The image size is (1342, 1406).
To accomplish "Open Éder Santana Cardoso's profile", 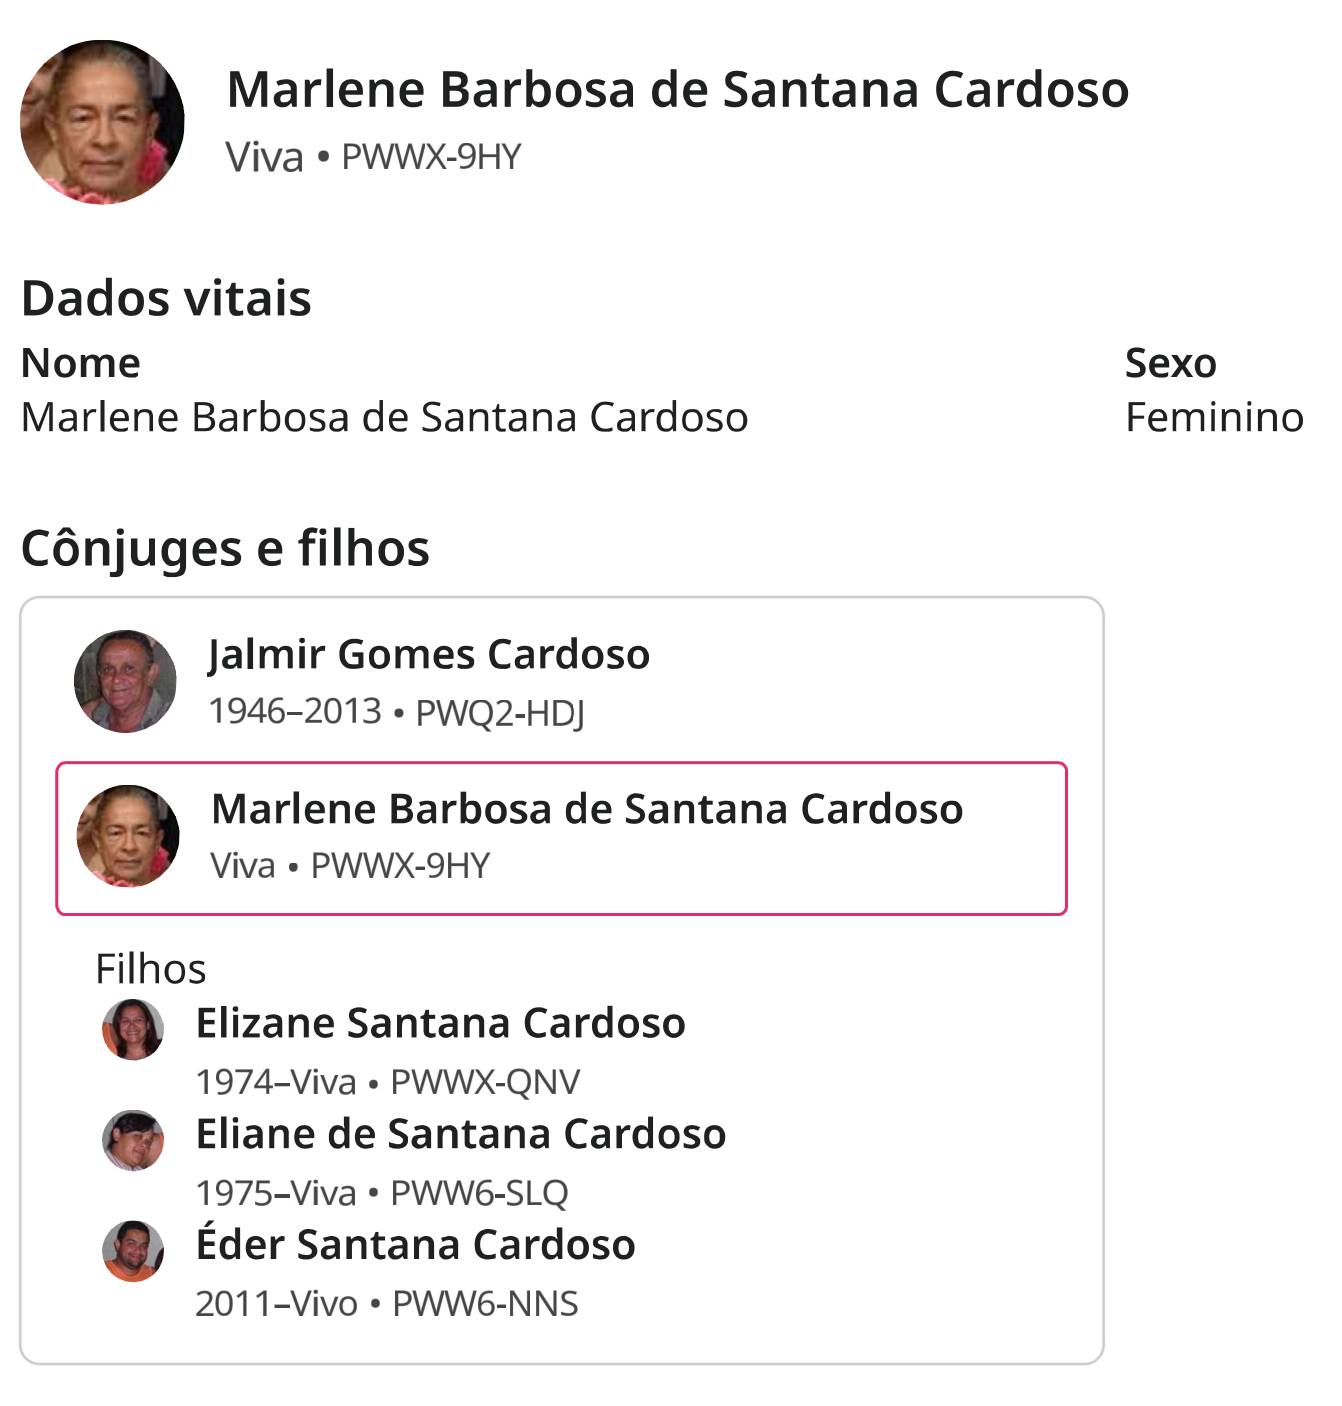I will [x=416, y=1245].
